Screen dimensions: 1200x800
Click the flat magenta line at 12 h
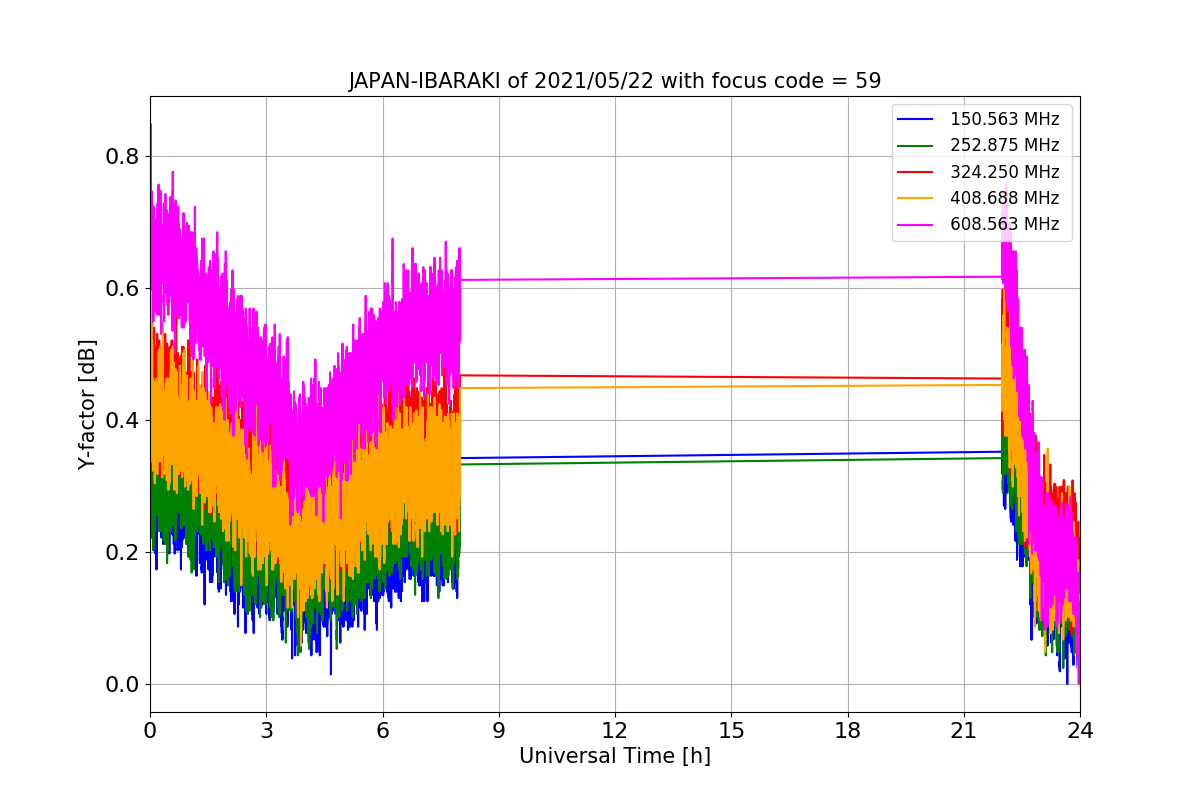click(x=615, y=279)
